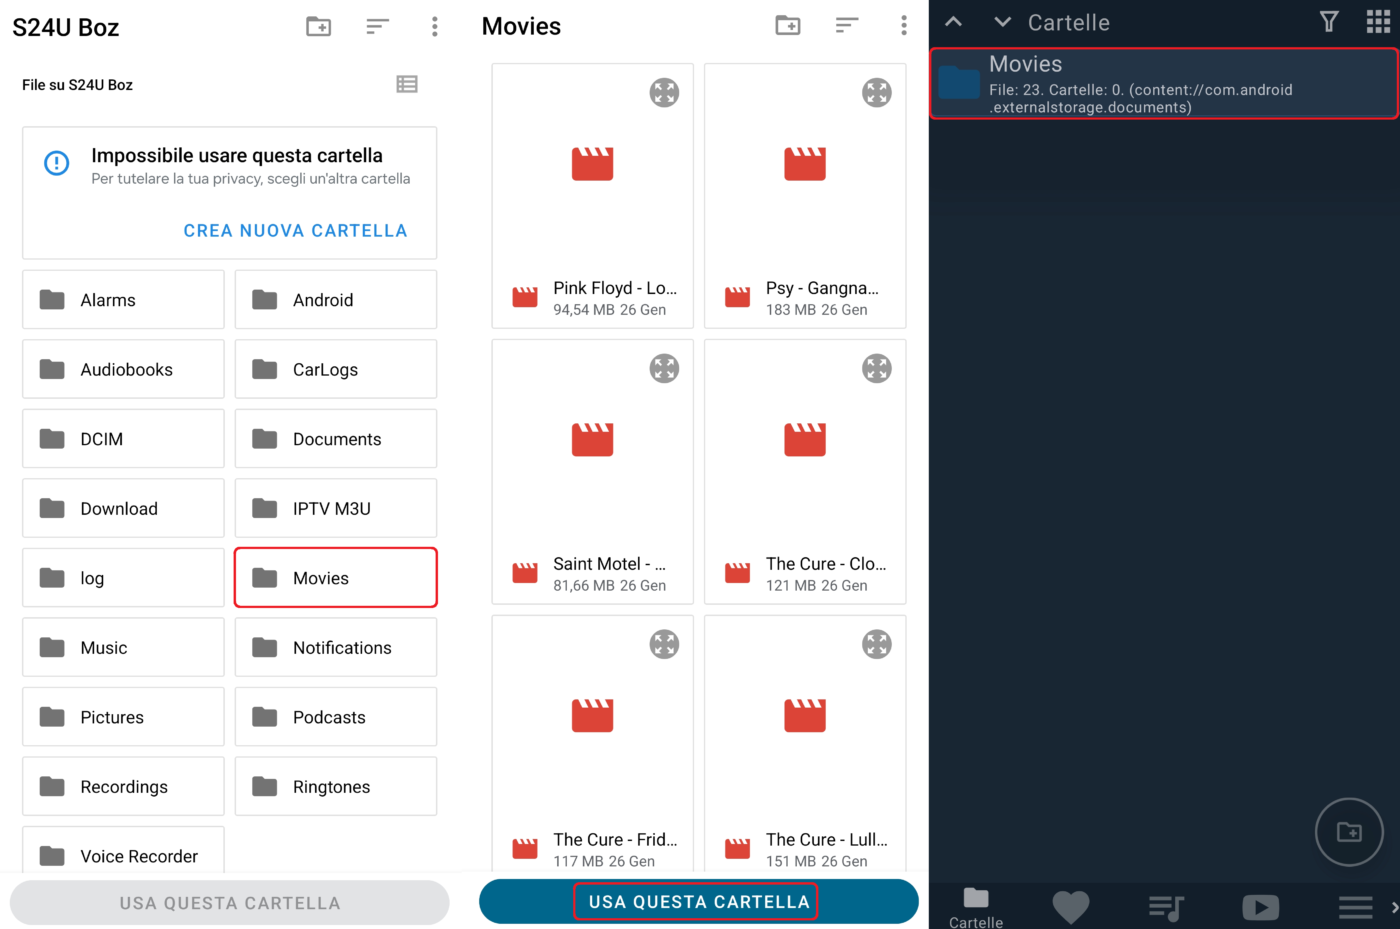1400x929 pixels.
Task: Open the DCIM folder
Action: (123, 439)
